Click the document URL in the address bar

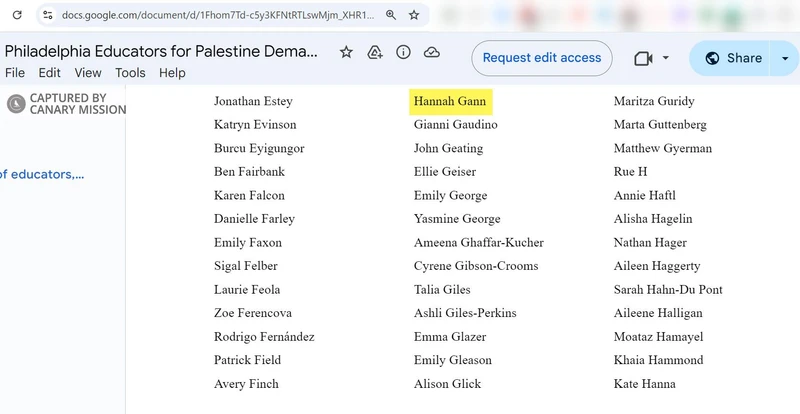(218, 15)
